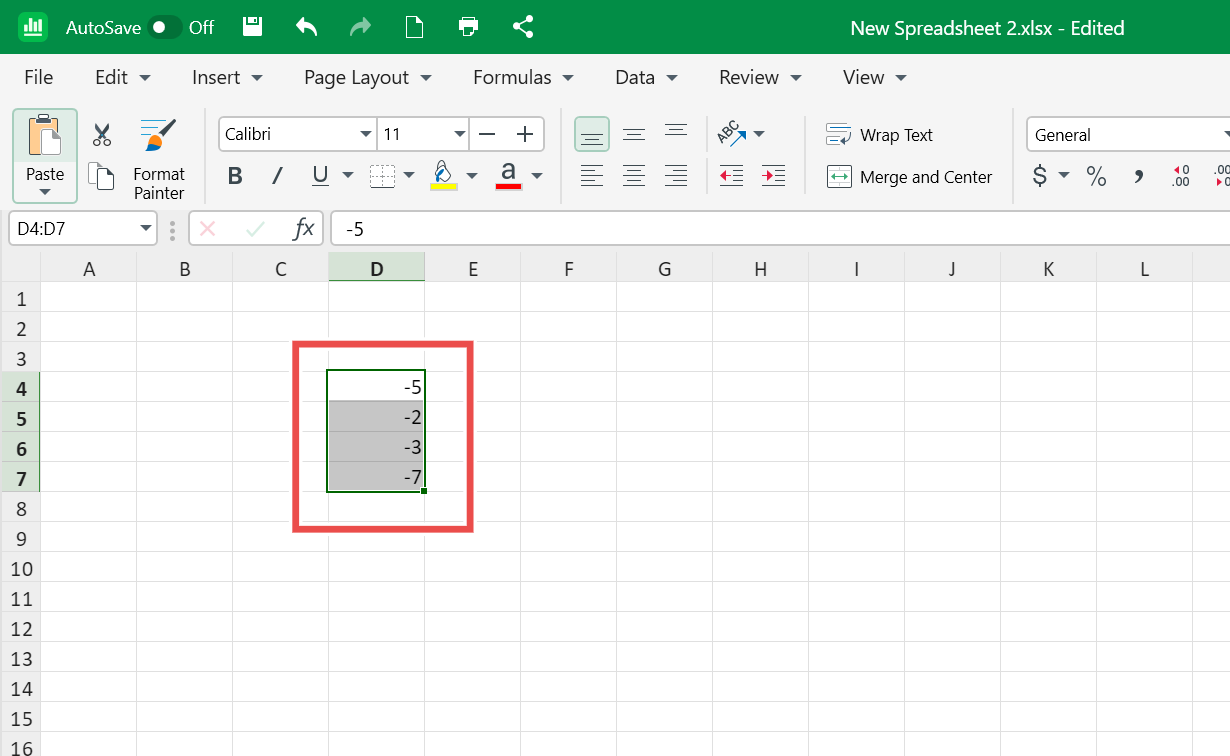Expand the Name Box dropdown arrow
This screenshot has width=1230, height=756.
coord(147,229)
